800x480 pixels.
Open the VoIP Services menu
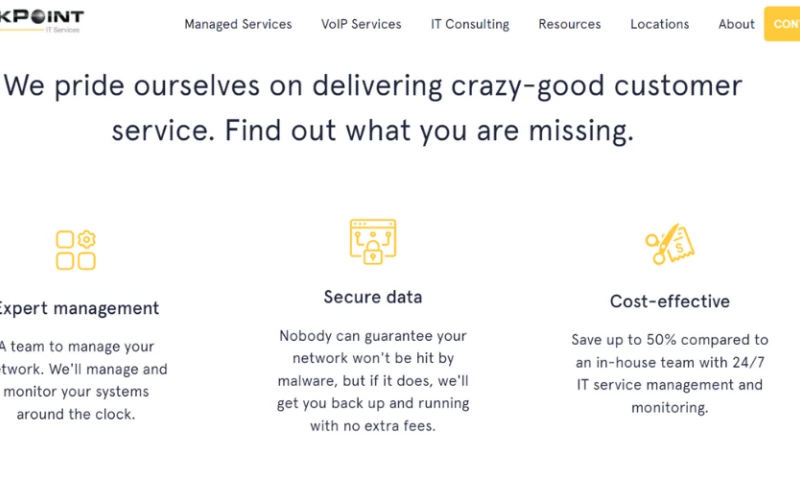[x=361, y=24]
